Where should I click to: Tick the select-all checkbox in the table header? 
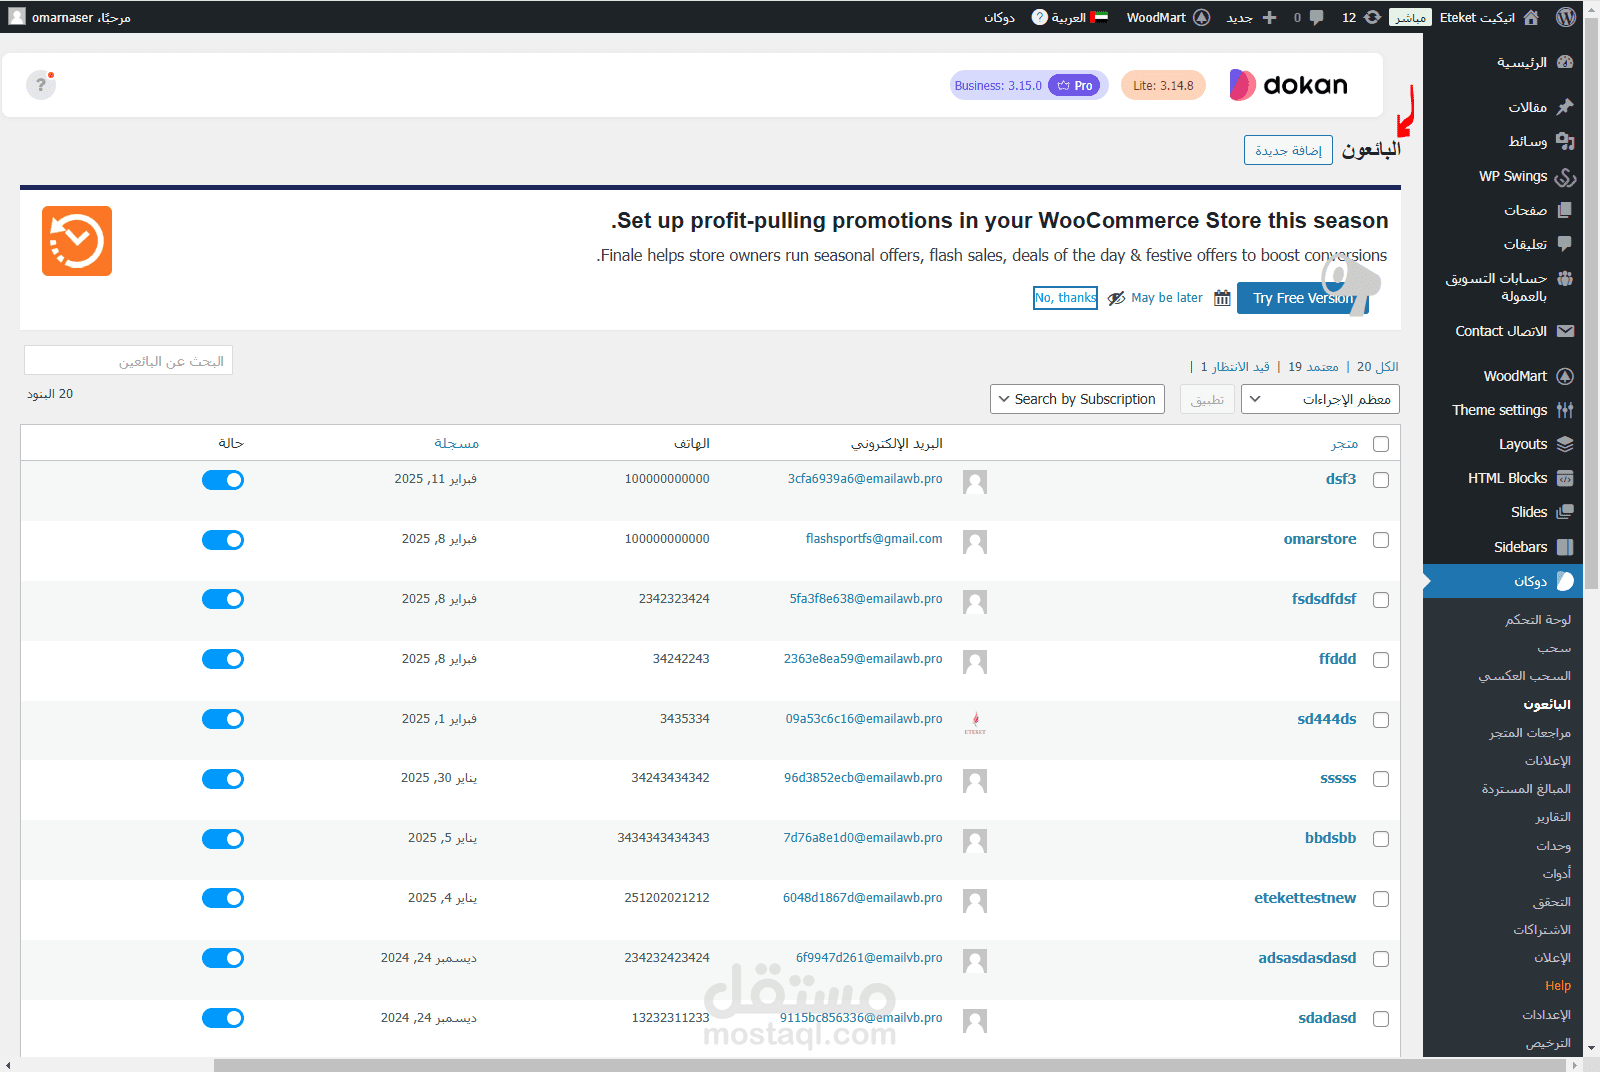pos(1381,444)
